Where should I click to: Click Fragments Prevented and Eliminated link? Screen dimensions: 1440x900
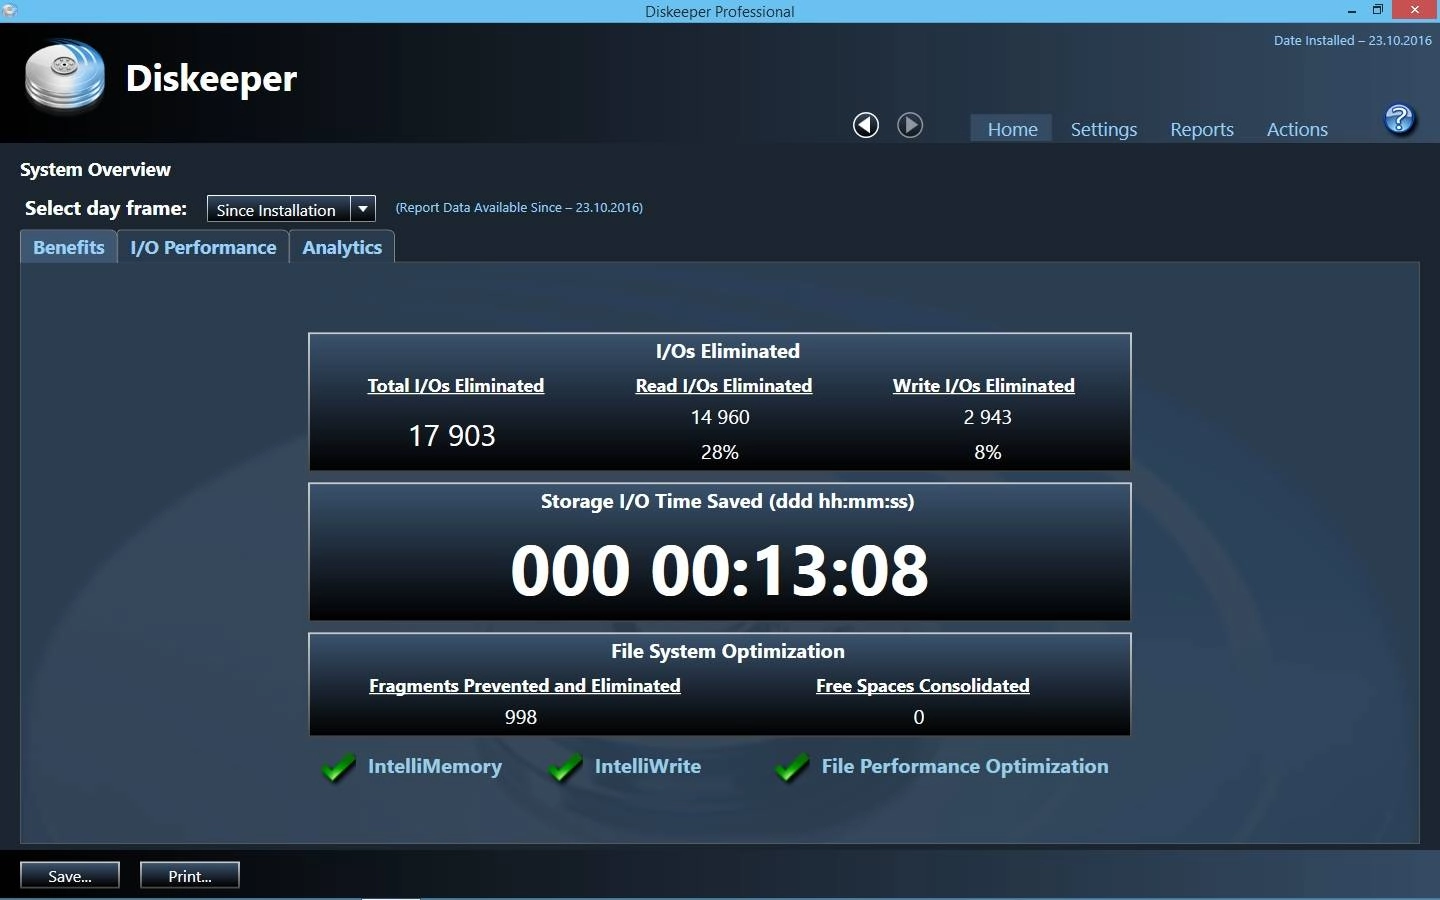[x=525, y=686]
